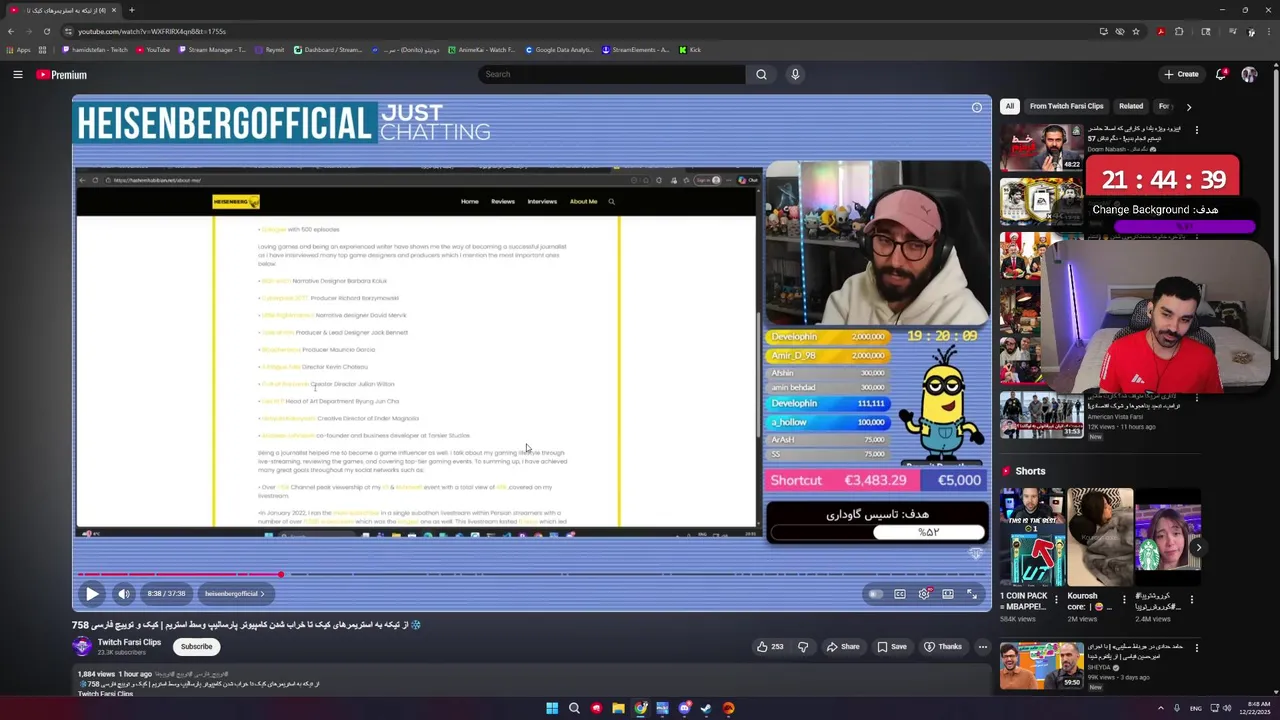Open options for 1 COIN PACK short
Viewport: 1280px width, 720px height.
click(1056, 600)
